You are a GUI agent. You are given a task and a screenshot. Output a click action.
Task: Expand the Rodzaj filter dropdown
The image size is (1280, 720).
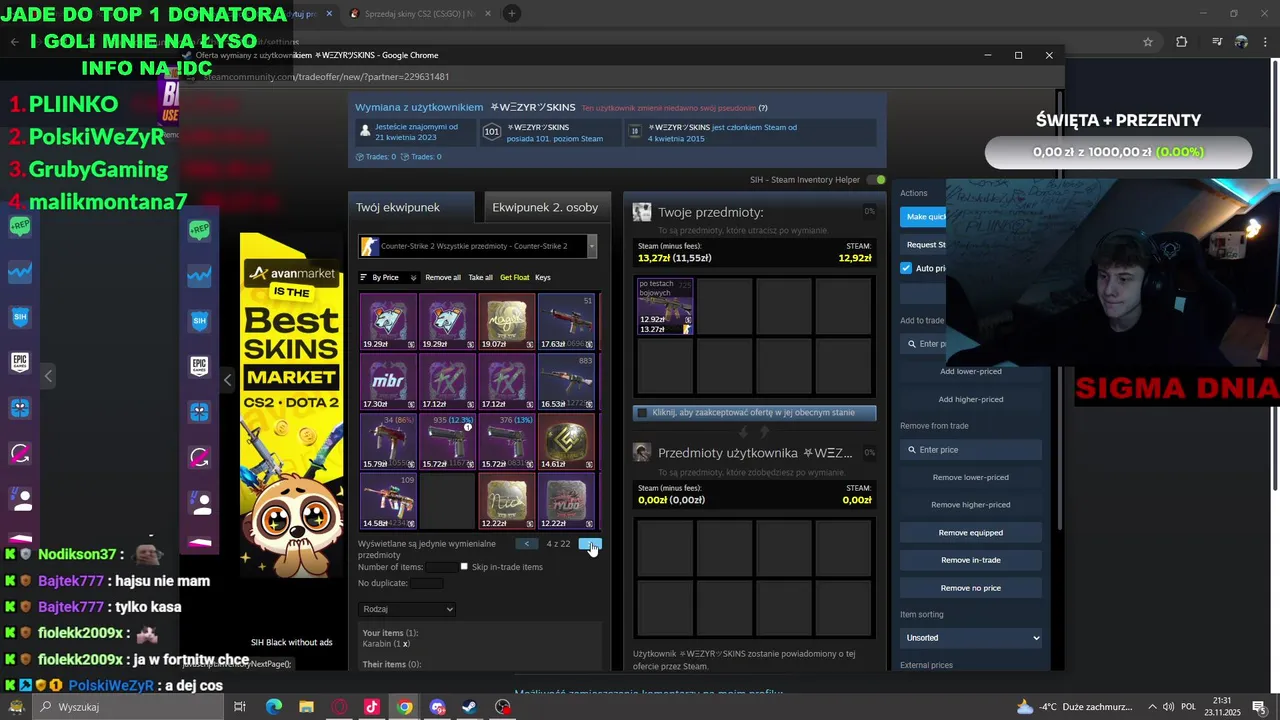(x=407, y=609)
